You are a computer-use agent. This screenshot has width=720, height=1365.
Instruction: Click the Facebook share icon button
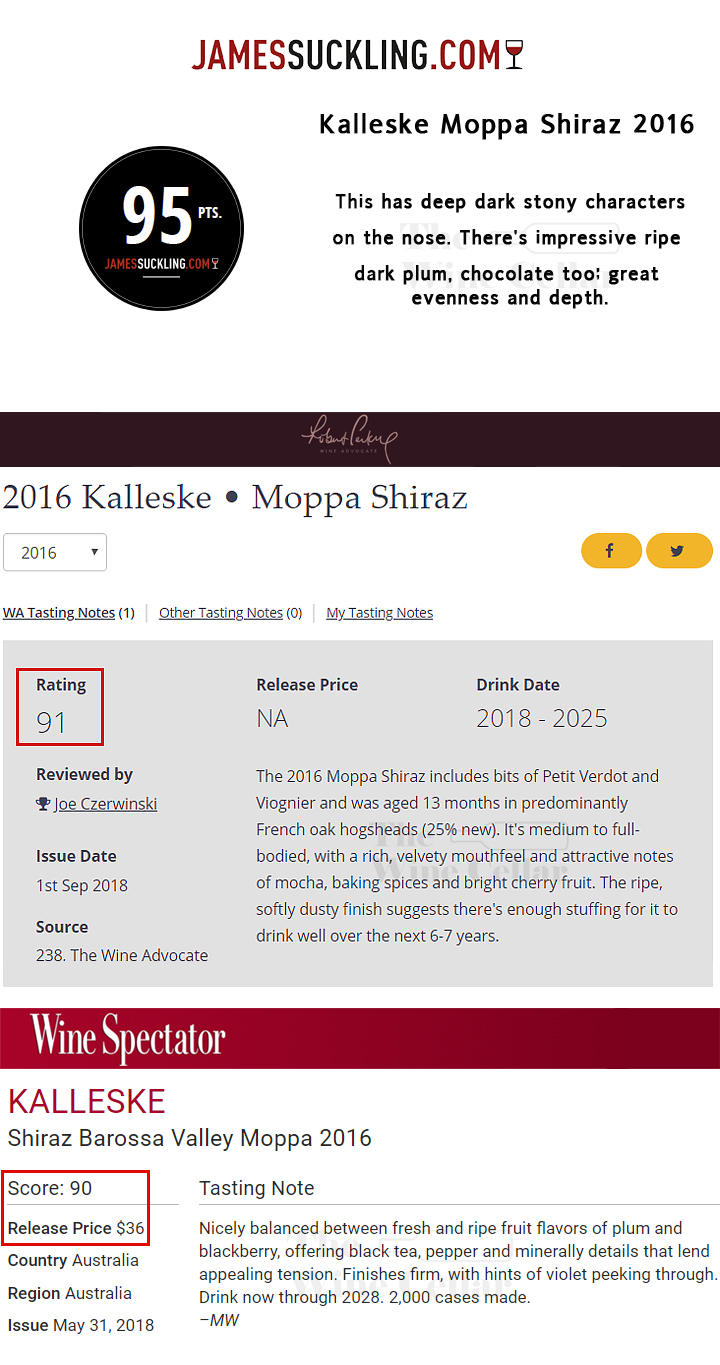point(611,551)
